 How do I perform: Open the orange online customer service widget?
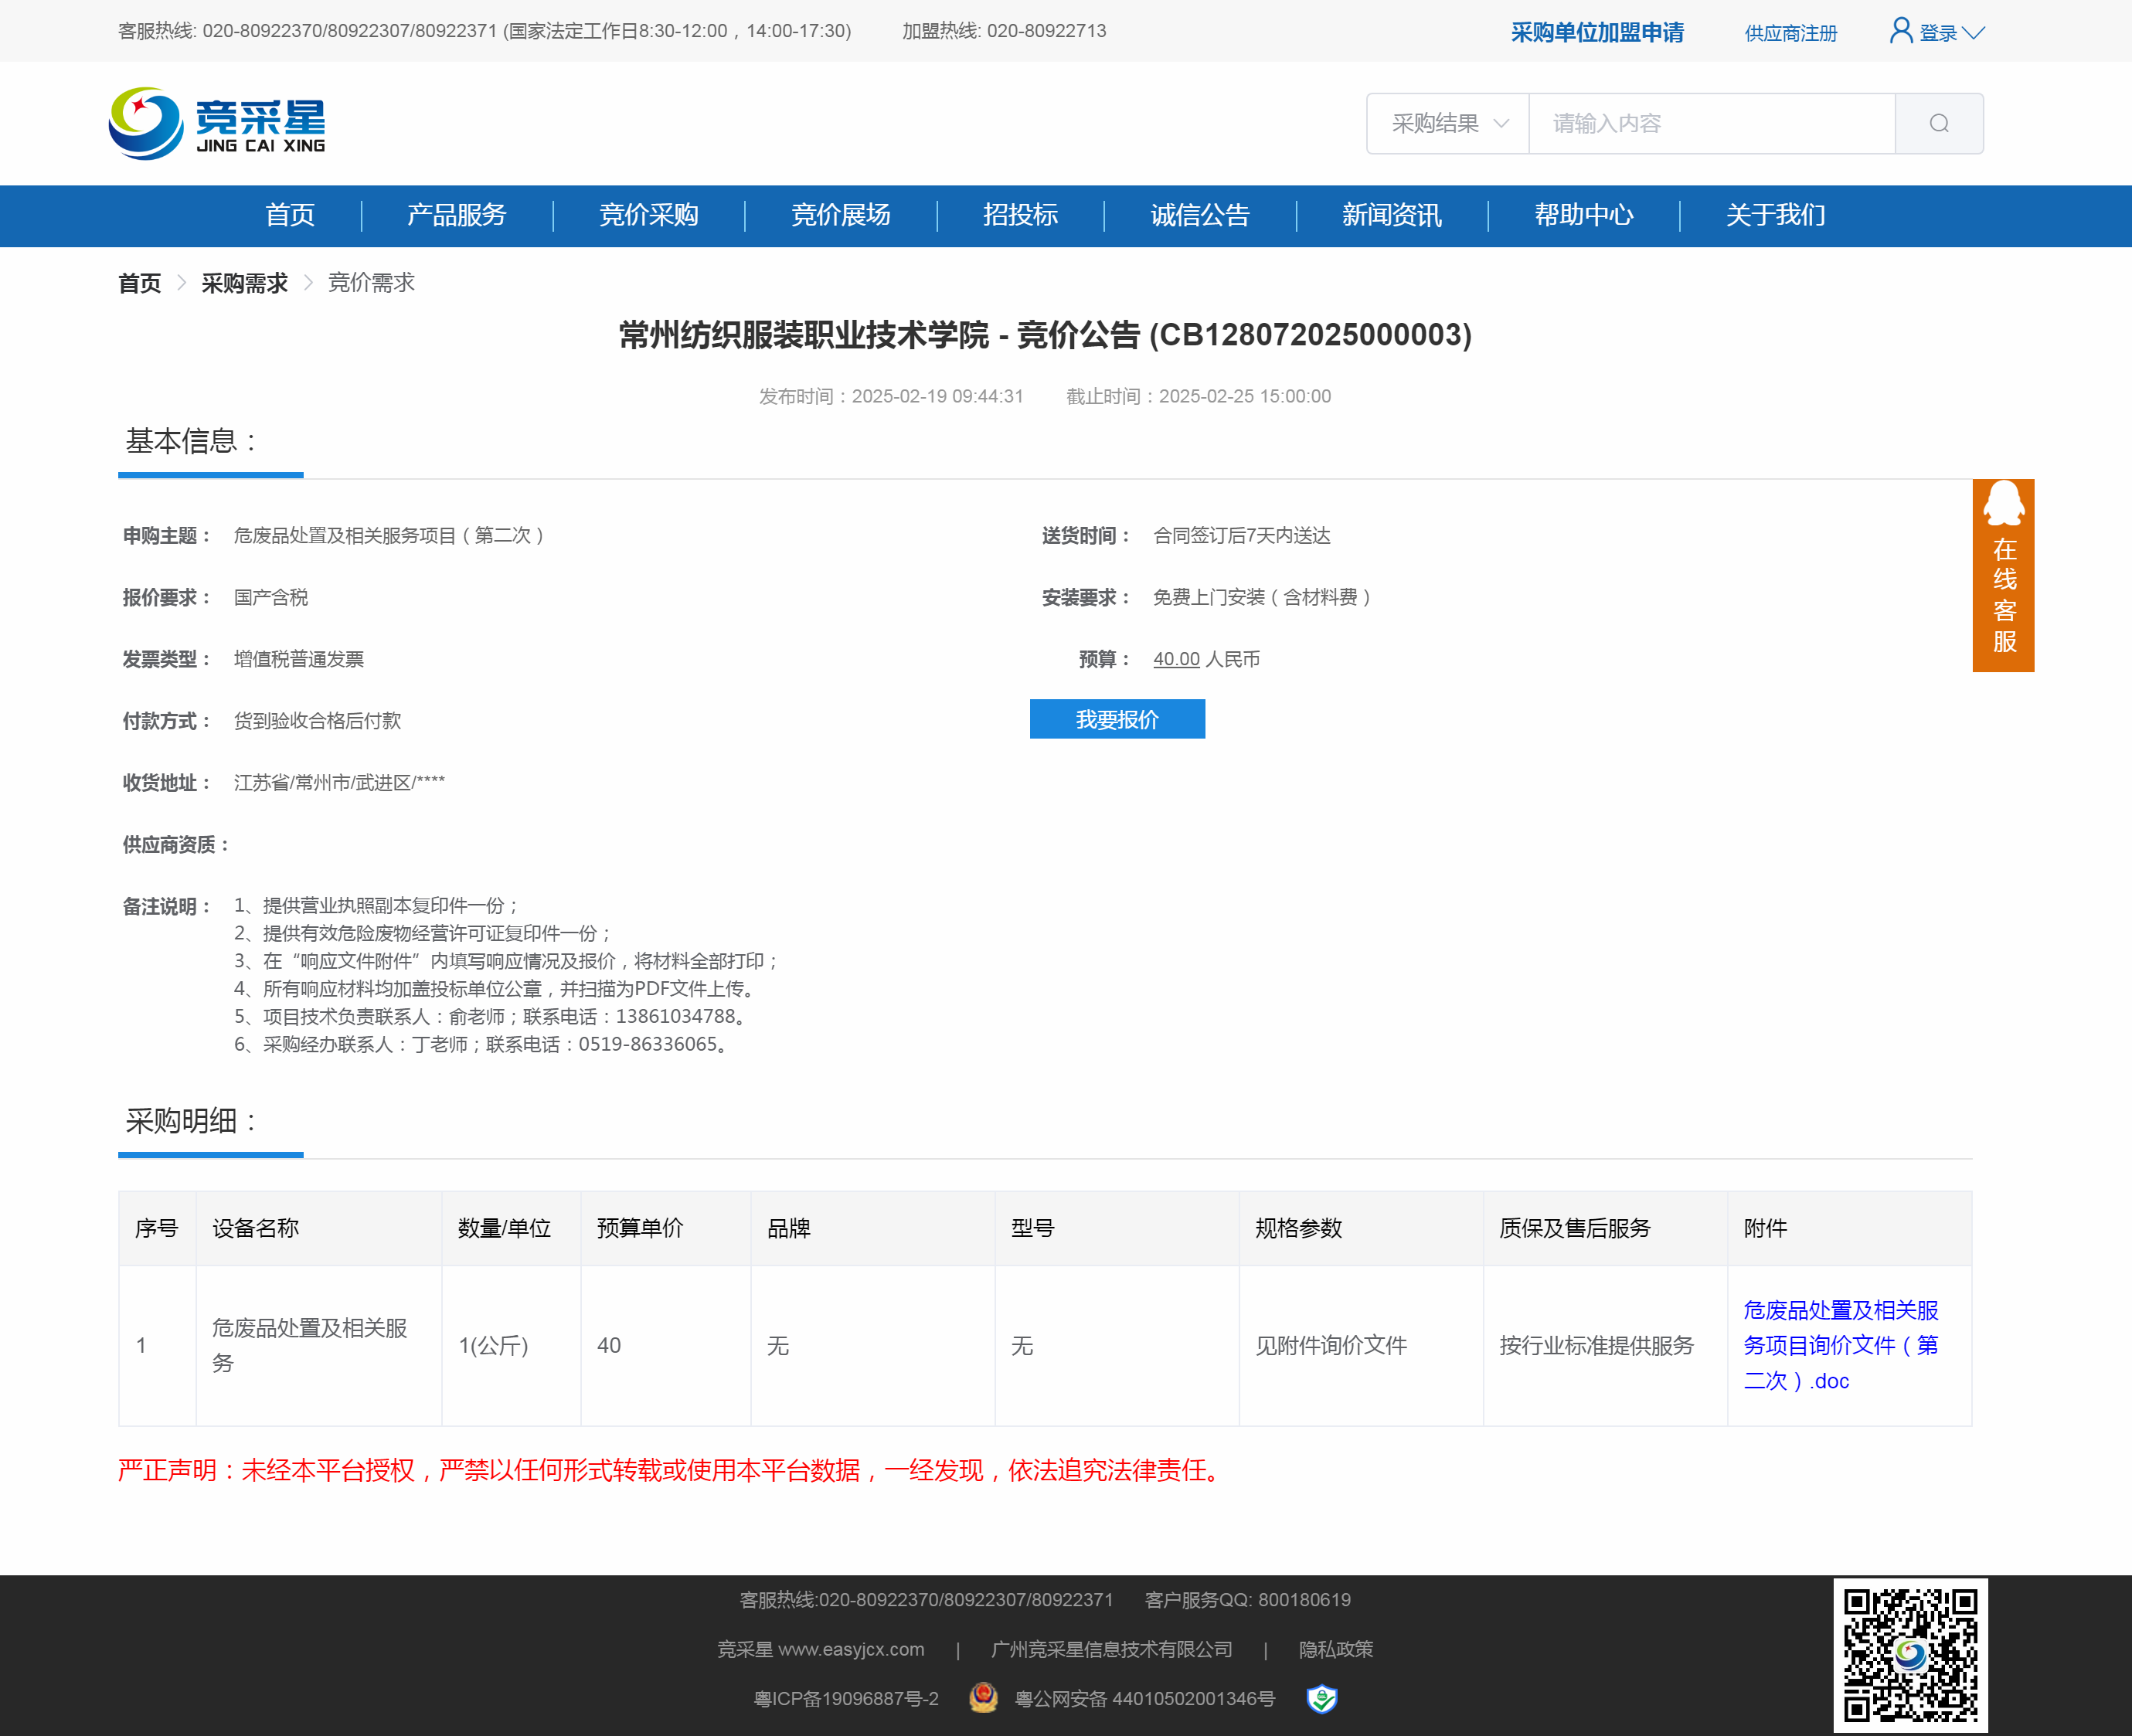click(x=2002, y=575)
